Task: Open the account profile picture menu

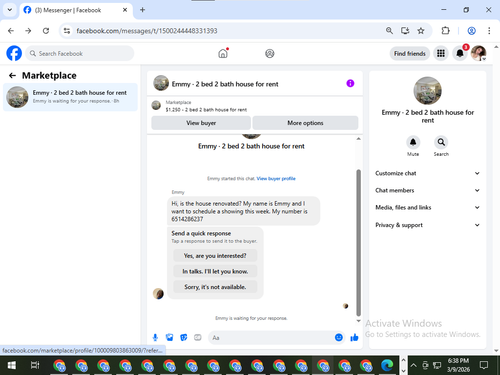Action: click(x=478, y=53)
